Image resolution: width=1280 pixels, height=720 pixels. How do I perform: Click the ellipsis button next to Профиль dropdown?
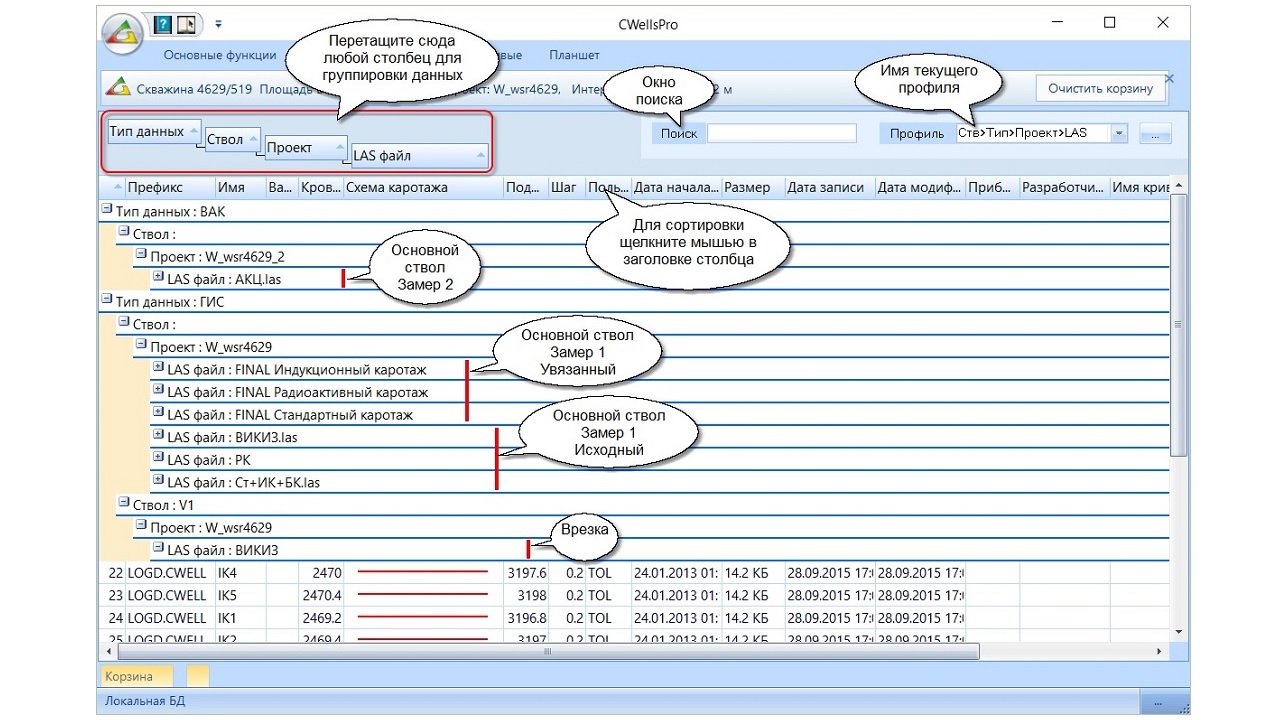tap(1156, 134)
